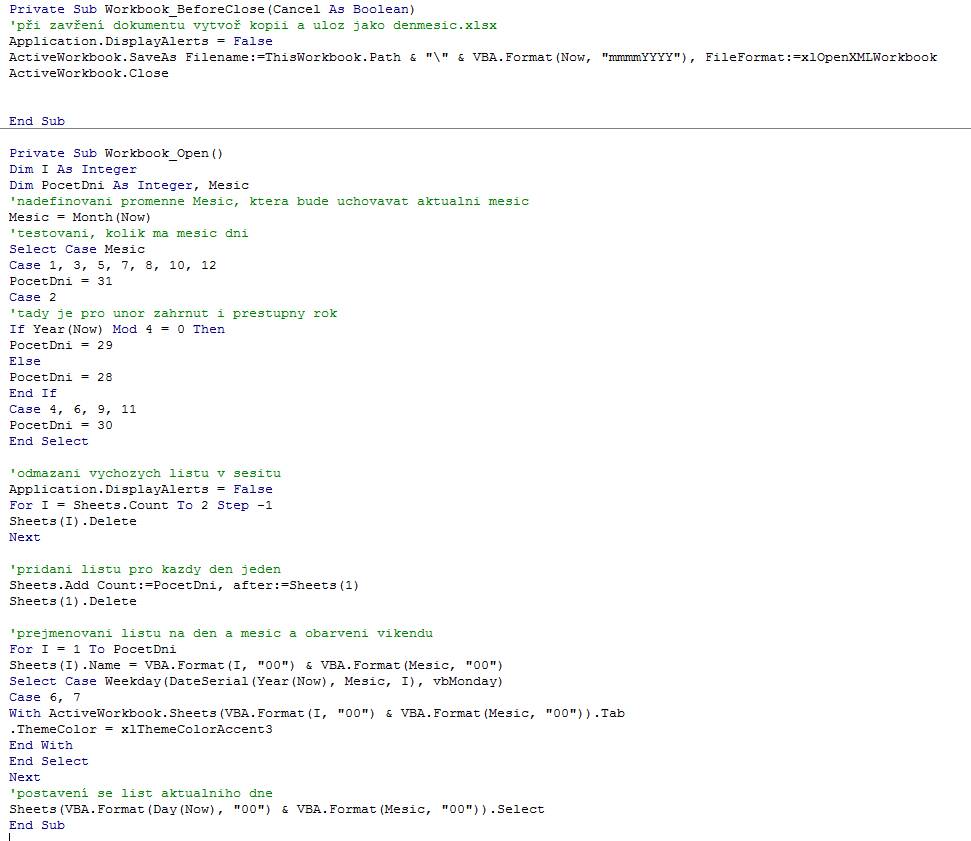Click the 'Sheets.Add Count:=PocetDni' line

point(184,585)
